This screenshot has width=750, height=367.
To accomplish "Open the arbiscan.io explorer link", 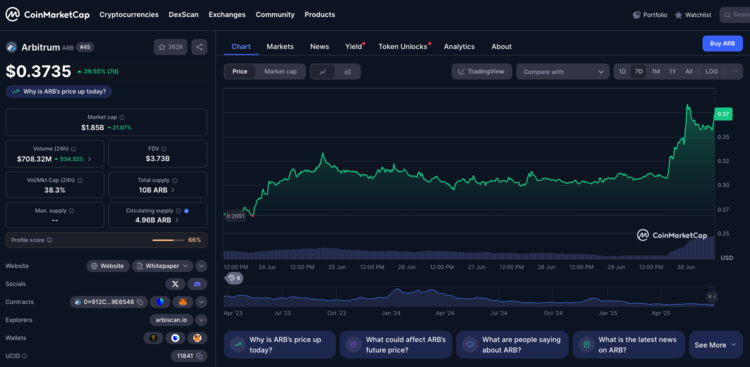I will pyautogui.click(x=172, y=320).
